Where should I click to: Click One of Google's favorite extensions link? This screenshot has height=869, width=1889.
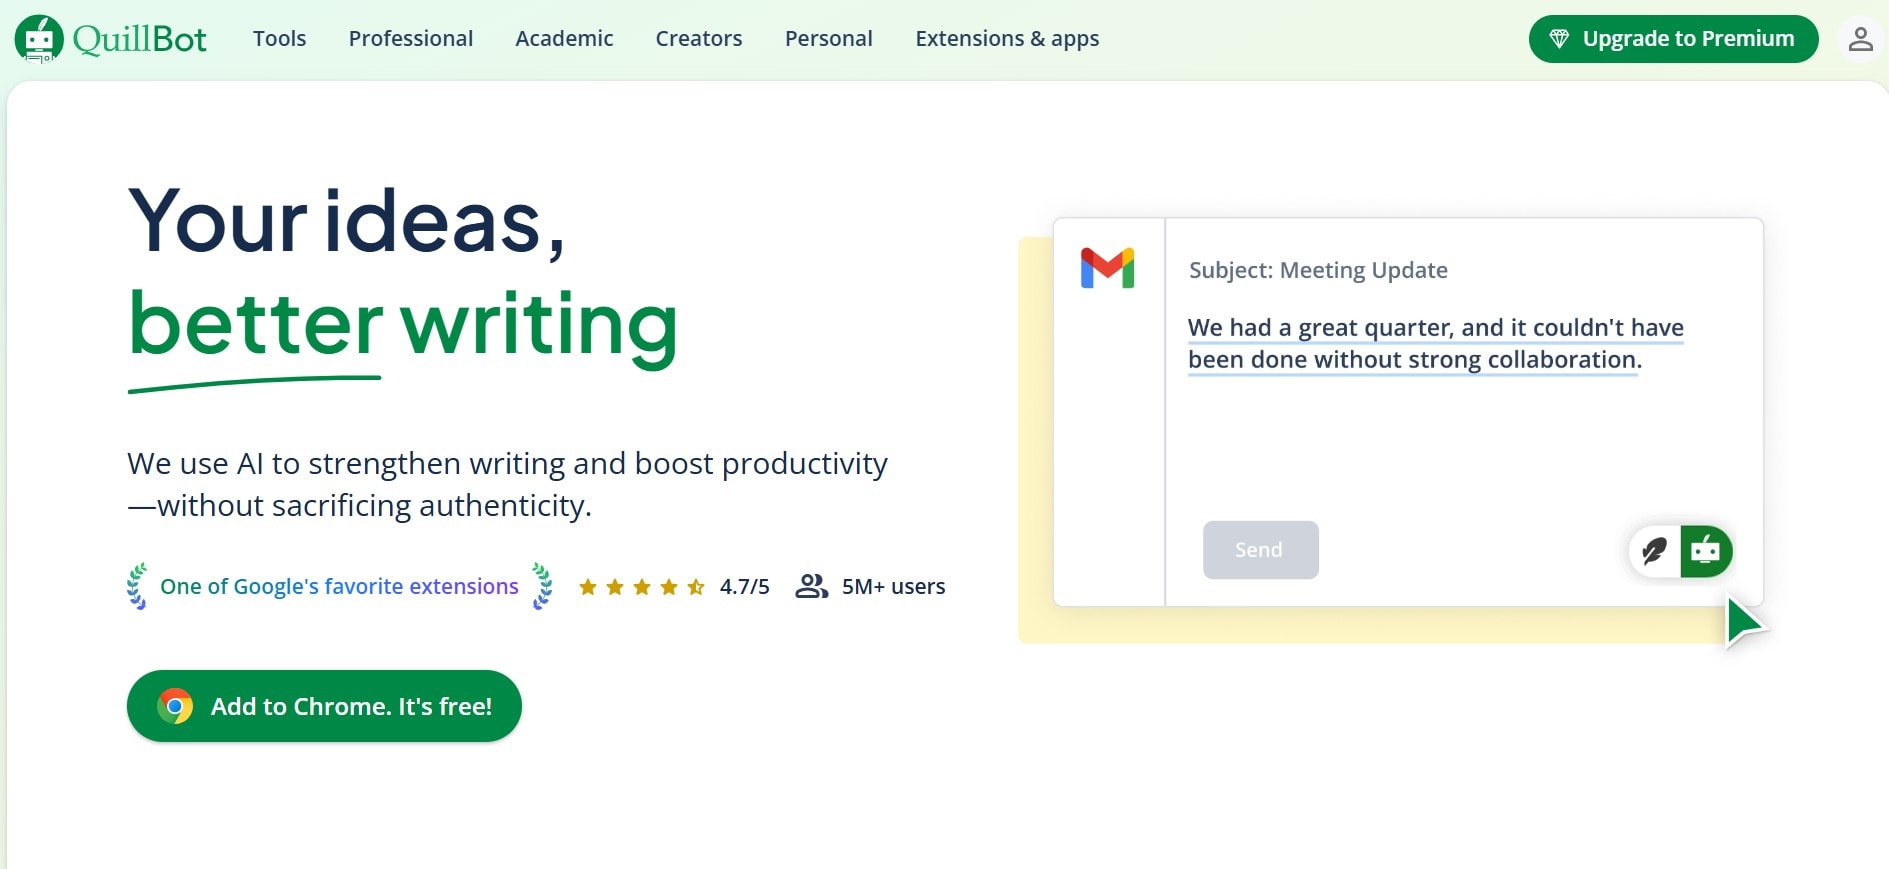coord(339,586)
